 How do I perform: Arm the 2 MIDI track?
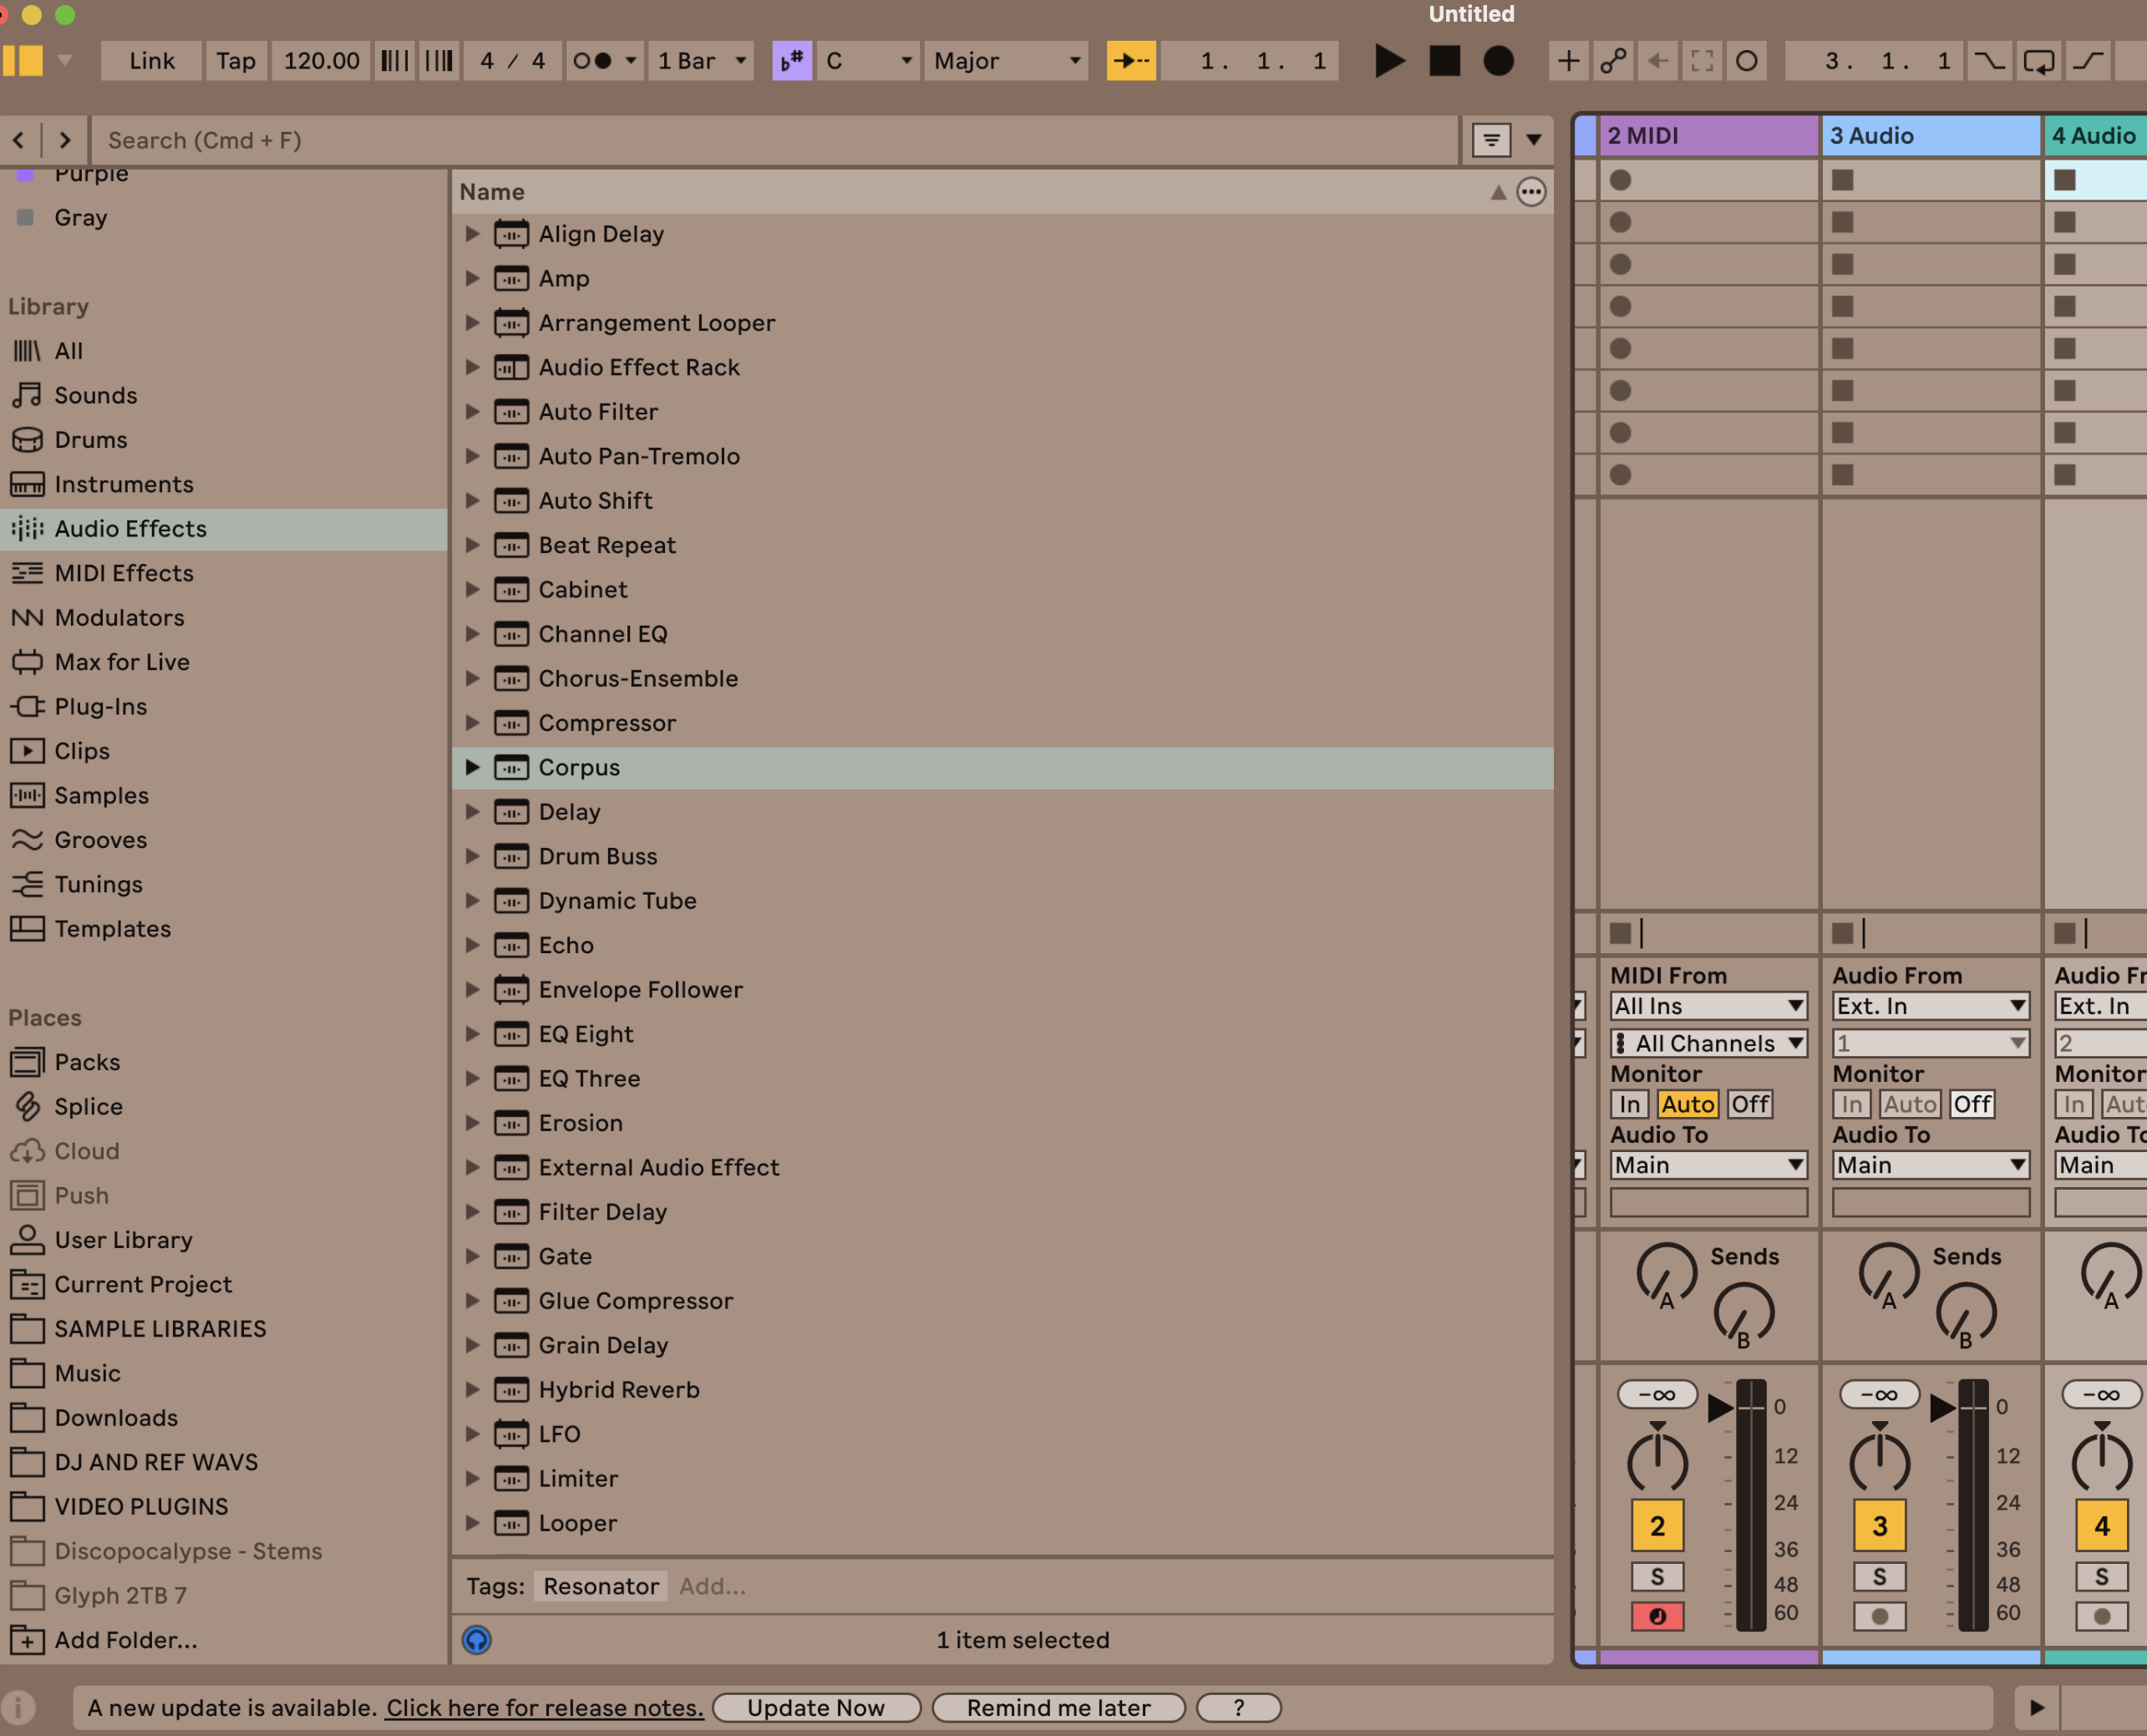pos(1657,1616)
